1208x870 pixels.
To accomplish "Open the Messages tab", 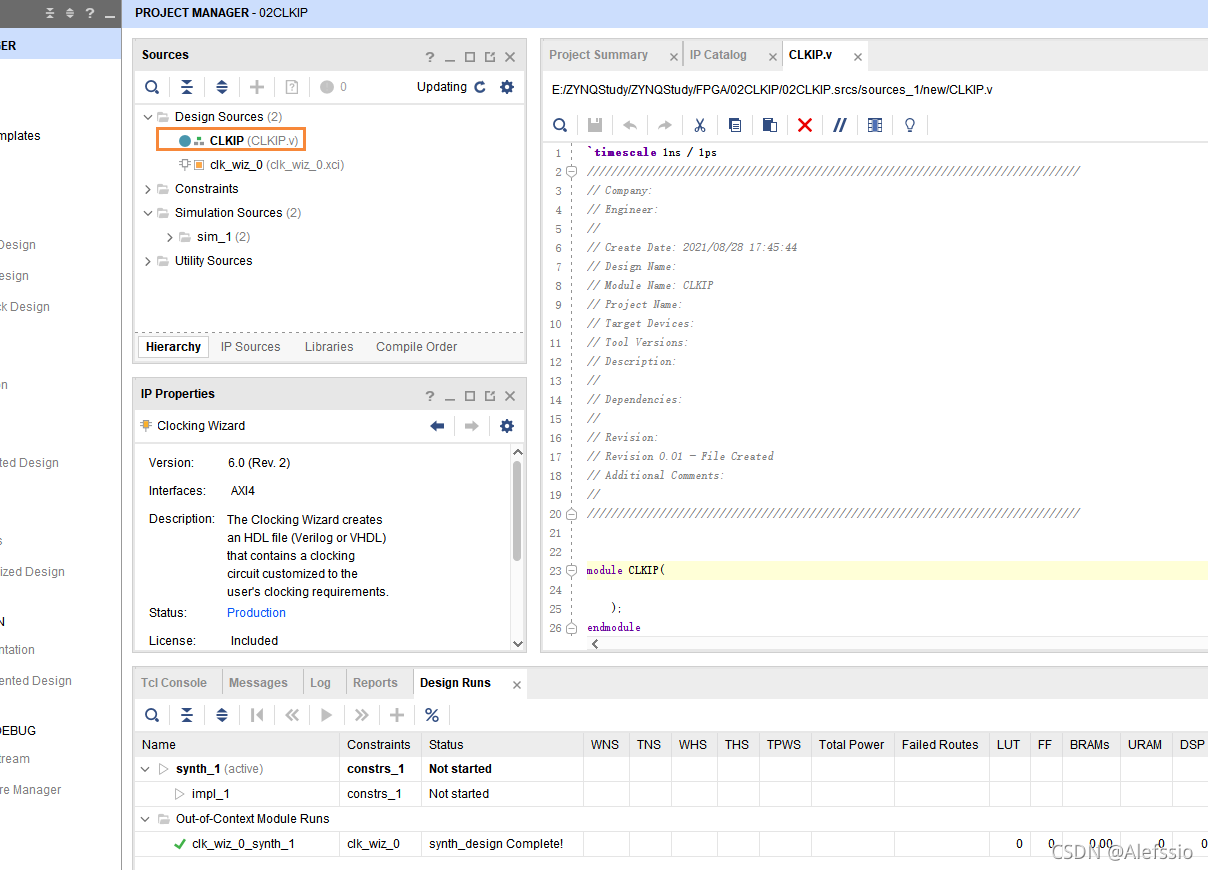I will 258,683.
